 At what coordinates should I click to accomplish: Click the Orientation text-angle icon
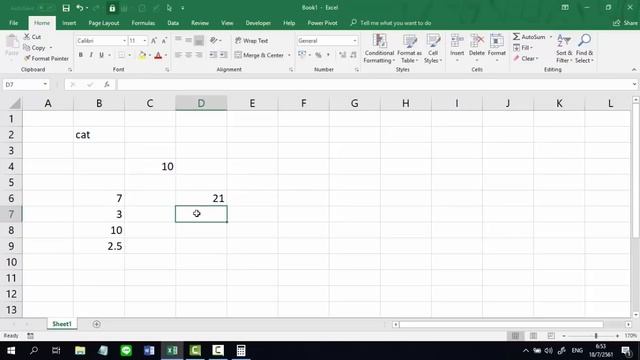(213, 40)
